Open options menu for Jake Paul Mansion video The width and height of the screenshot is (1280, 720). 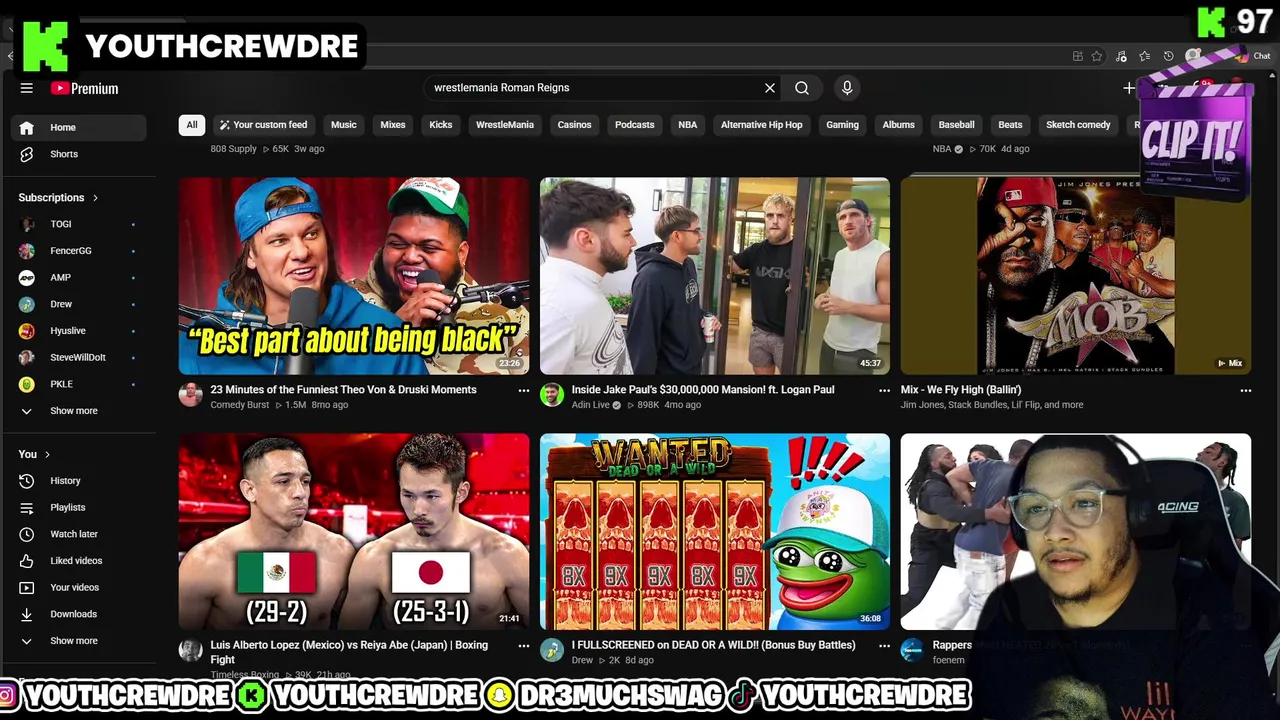point(884,391)
